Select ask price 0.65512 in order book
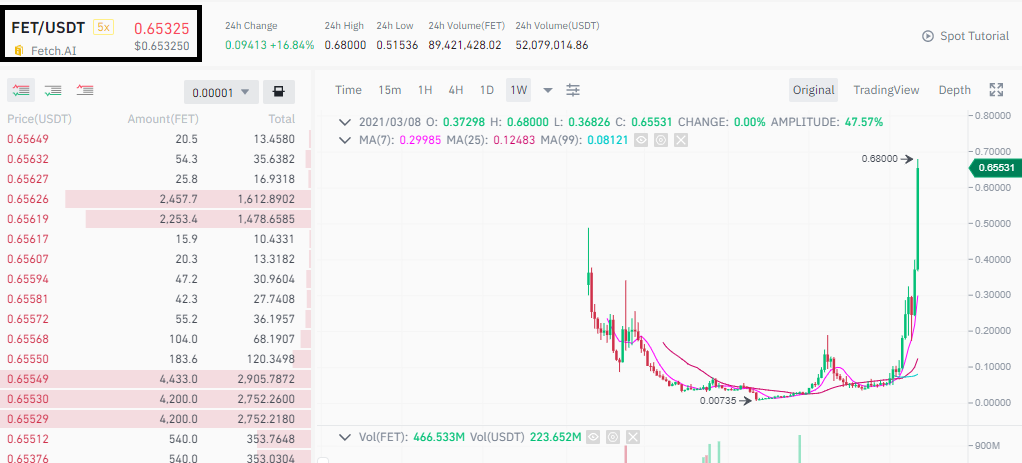This screenshot has height=463, width=1022. [28, 439]
